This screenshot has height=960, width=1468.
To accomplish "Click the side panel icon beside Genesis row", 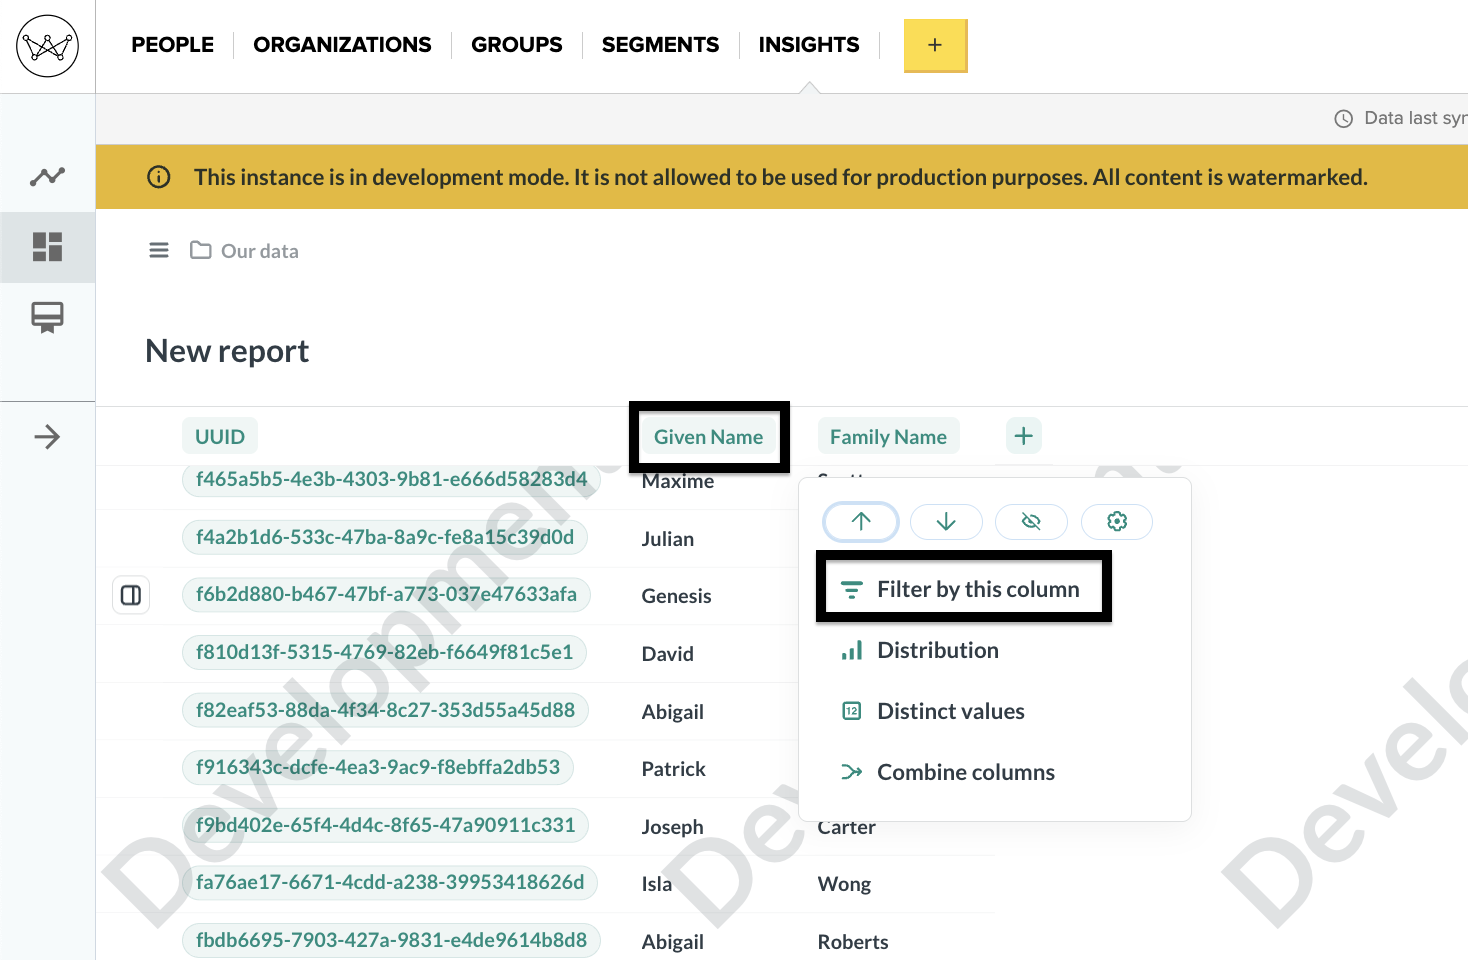I will click(x=131, y=596).
